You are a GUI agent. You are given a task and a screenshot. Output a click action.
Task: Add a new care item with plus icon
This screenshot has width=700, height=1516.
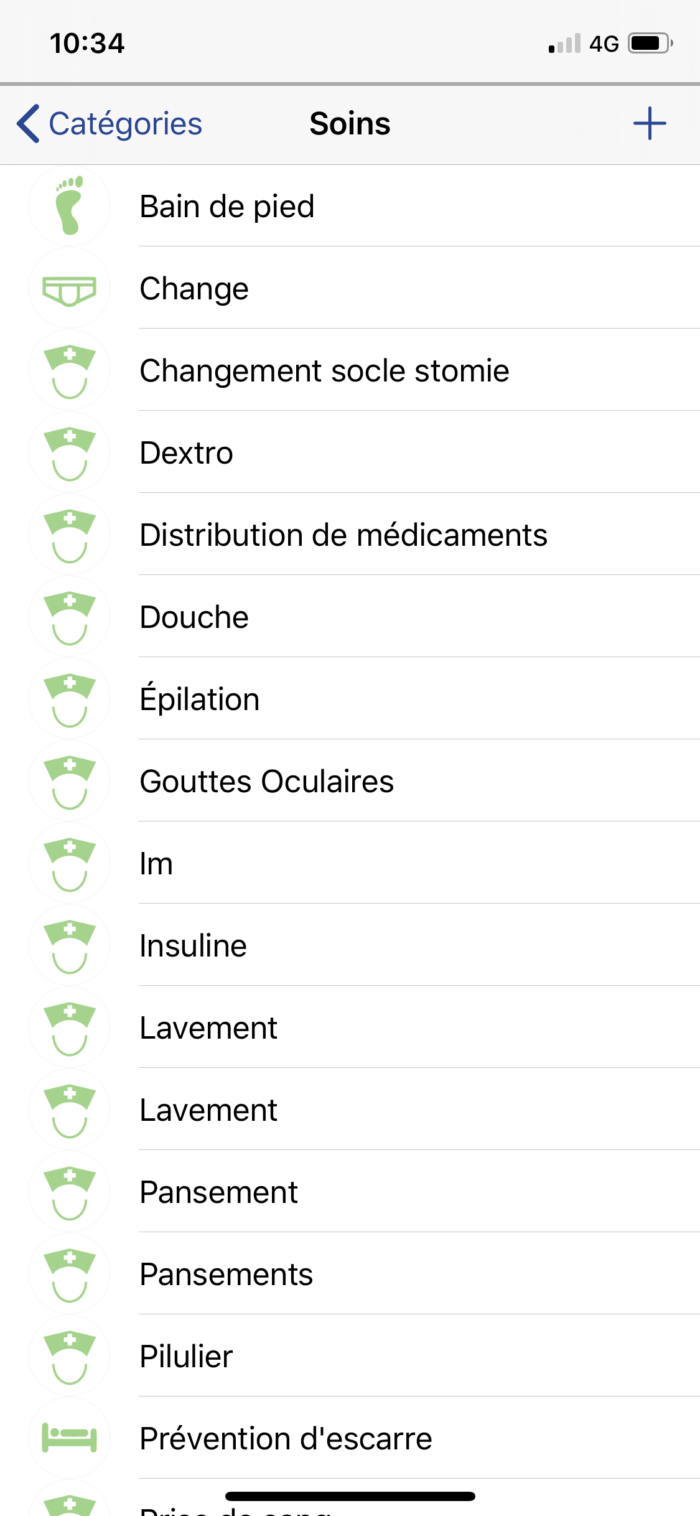click(650, 124)
